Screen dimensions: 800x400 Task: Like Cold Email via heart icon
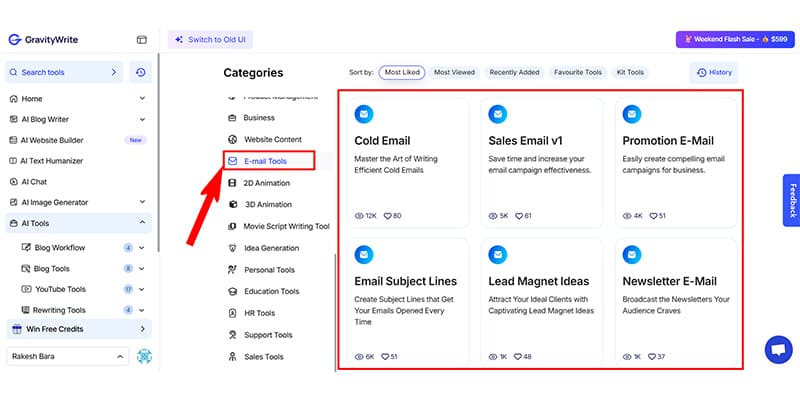(x=387, y=216)
